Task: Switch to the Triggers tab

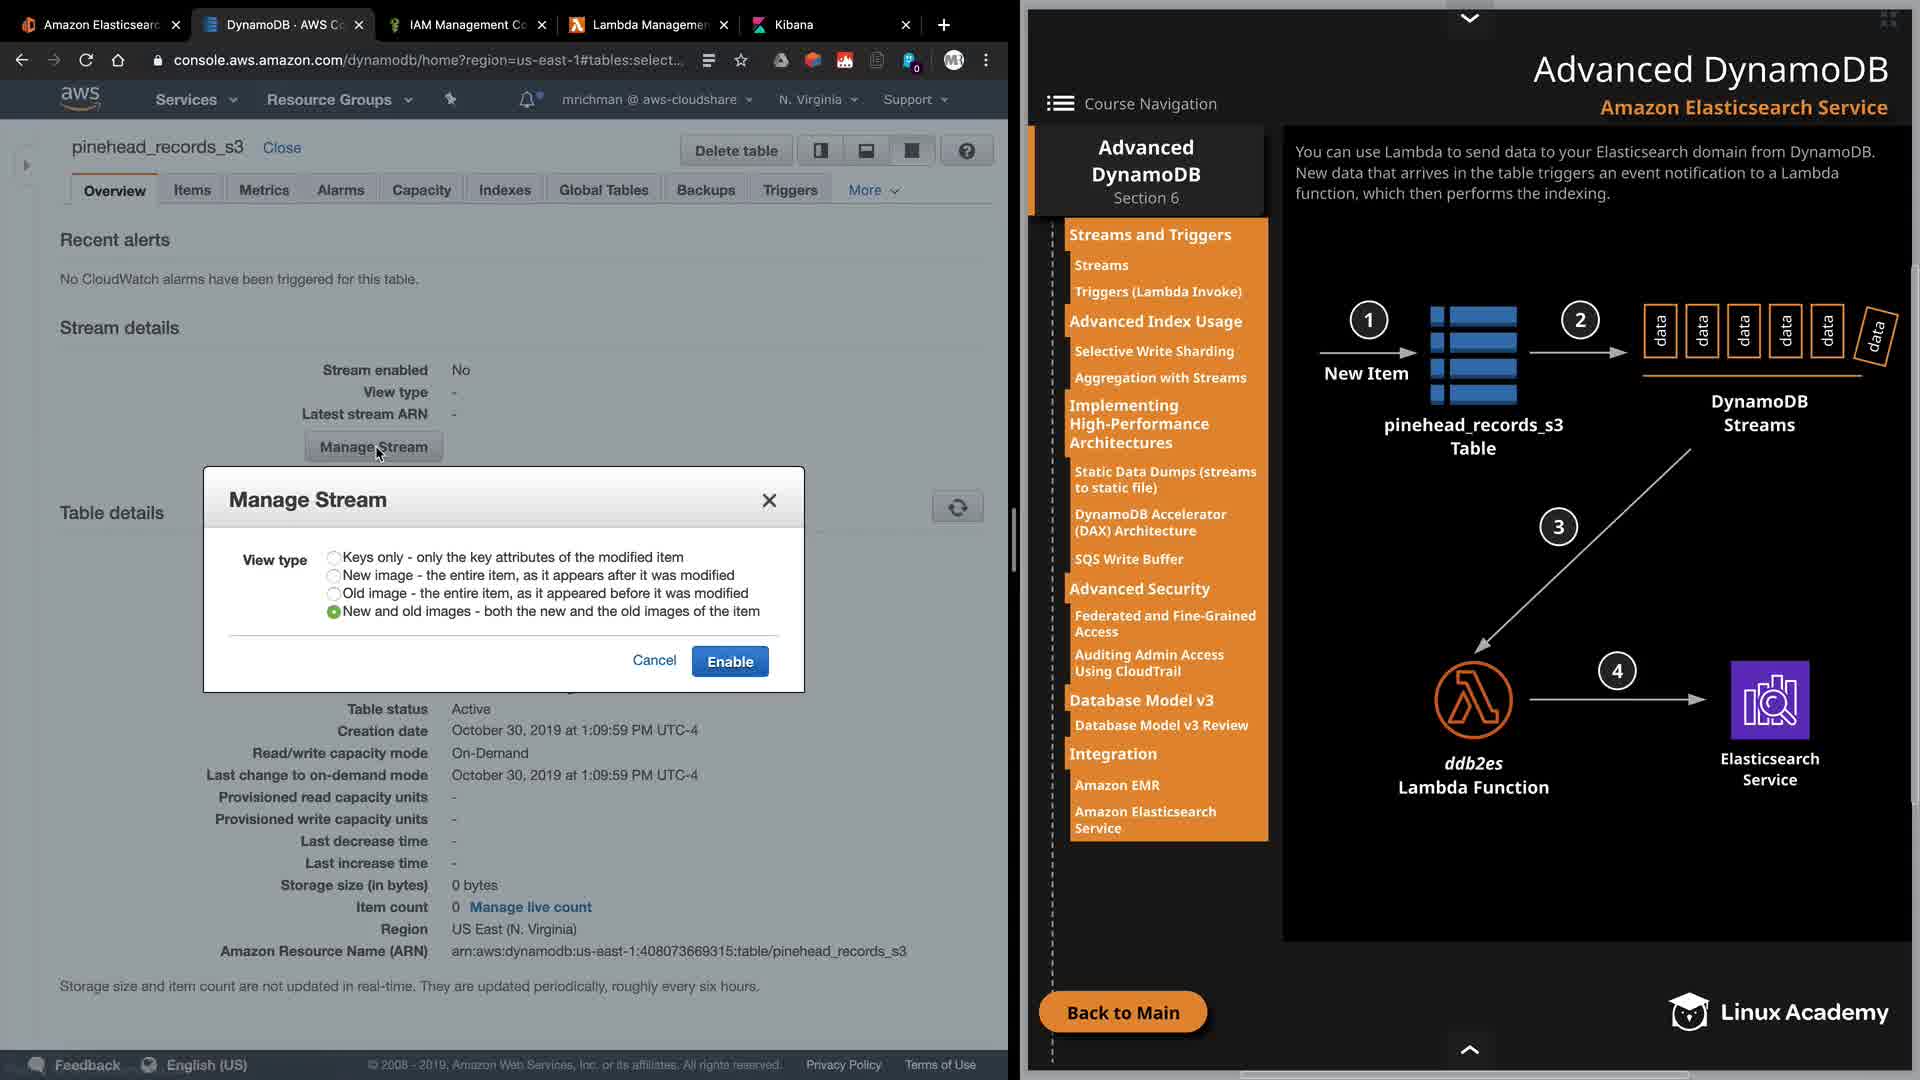Action: click(x=789, y=190)
